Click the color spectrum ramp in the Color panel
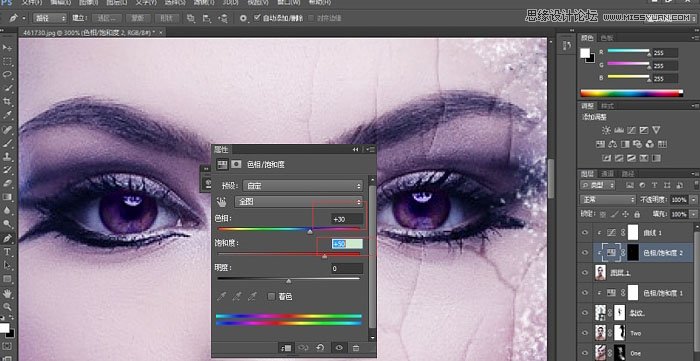 [631, 93]
